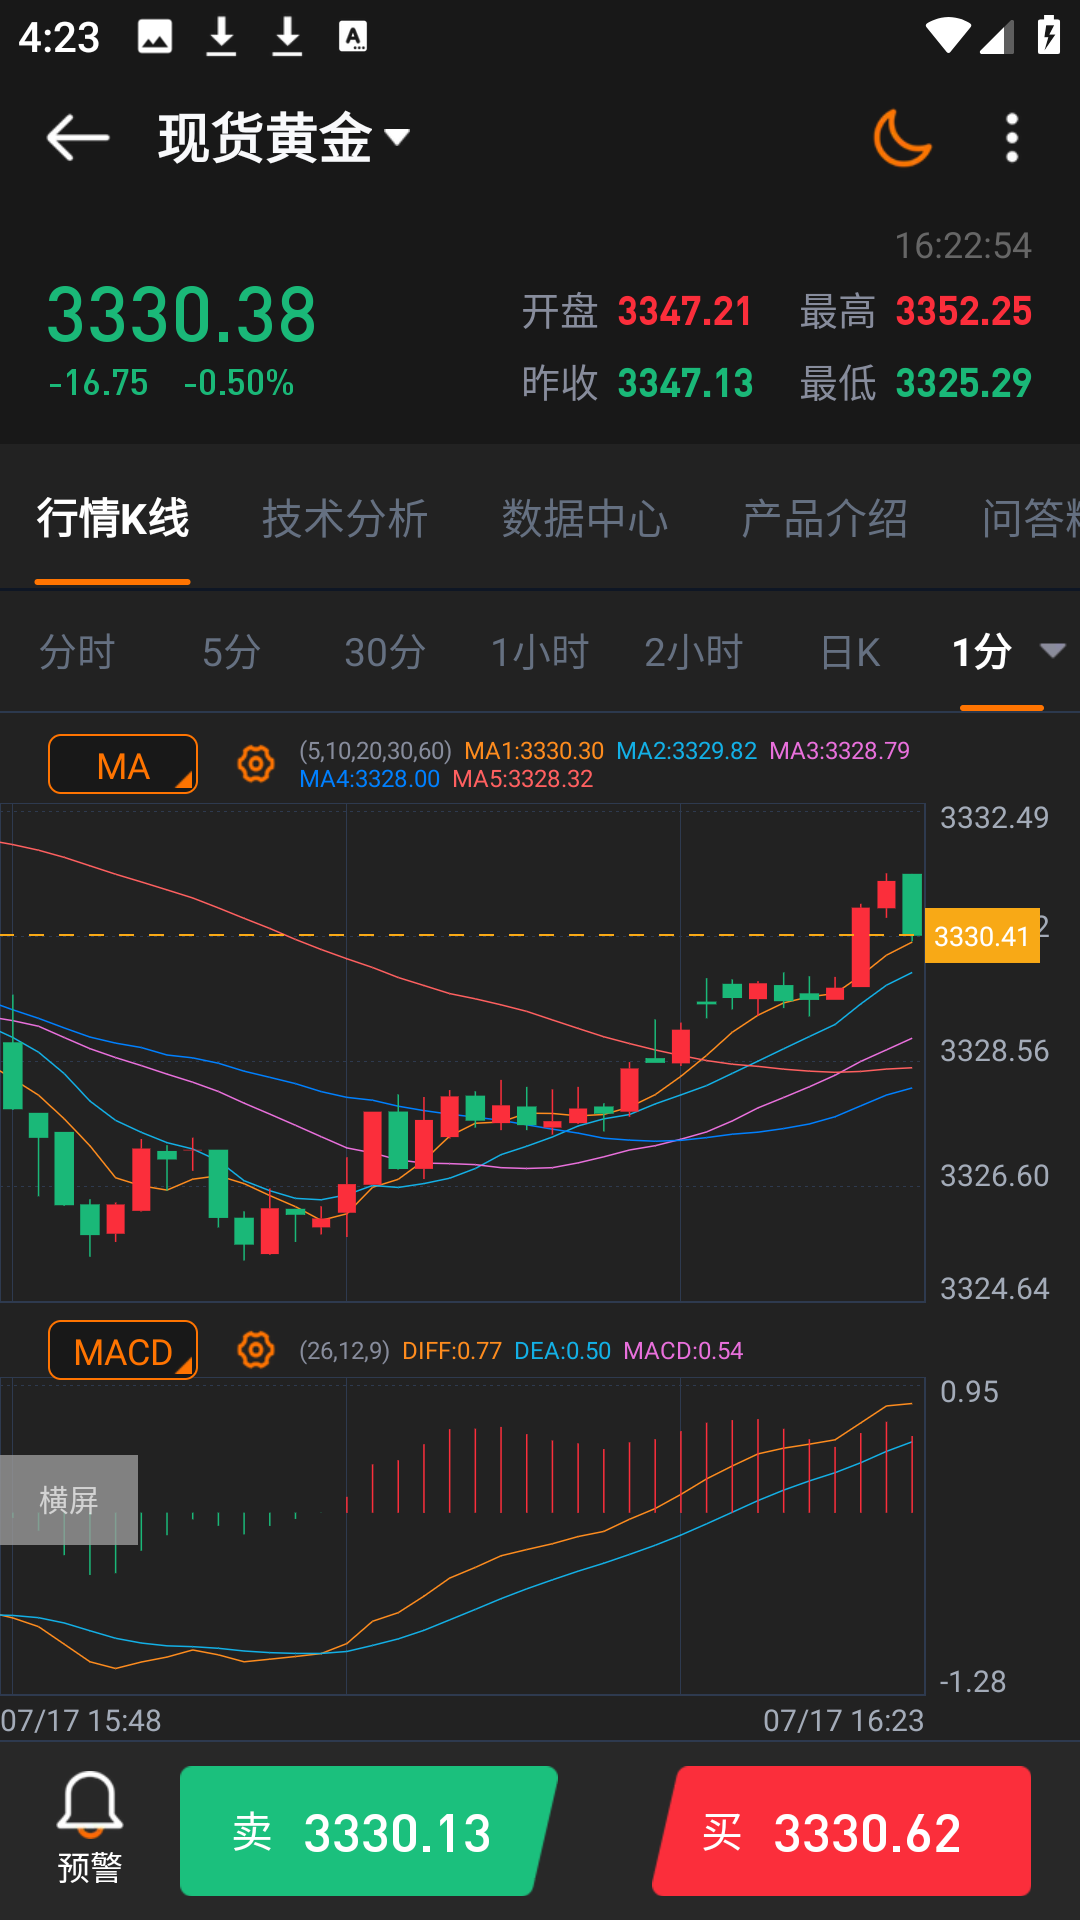Screen dimensions: 1080x1920
Task: Toggle night mode with the moon icon
Action: [x=902, y=137]
